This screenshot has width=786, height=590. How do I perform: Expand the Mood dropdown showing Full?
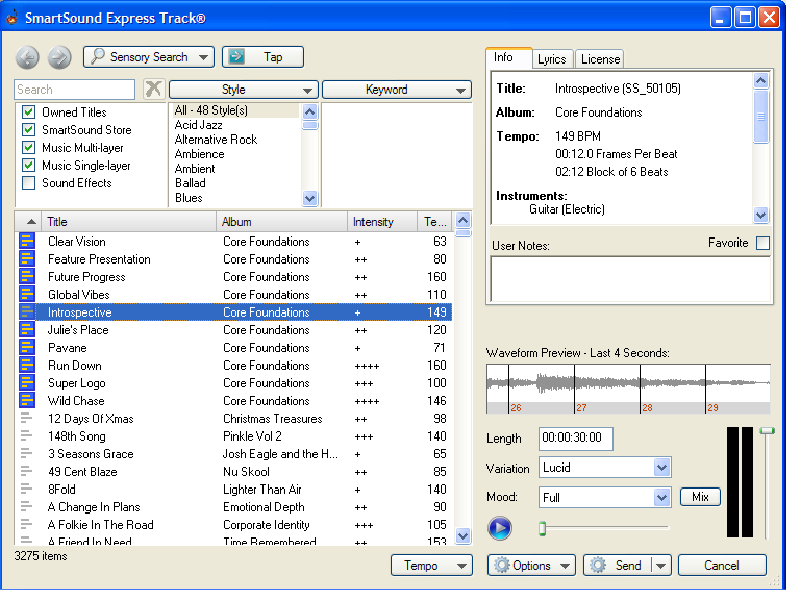[605, 497]
